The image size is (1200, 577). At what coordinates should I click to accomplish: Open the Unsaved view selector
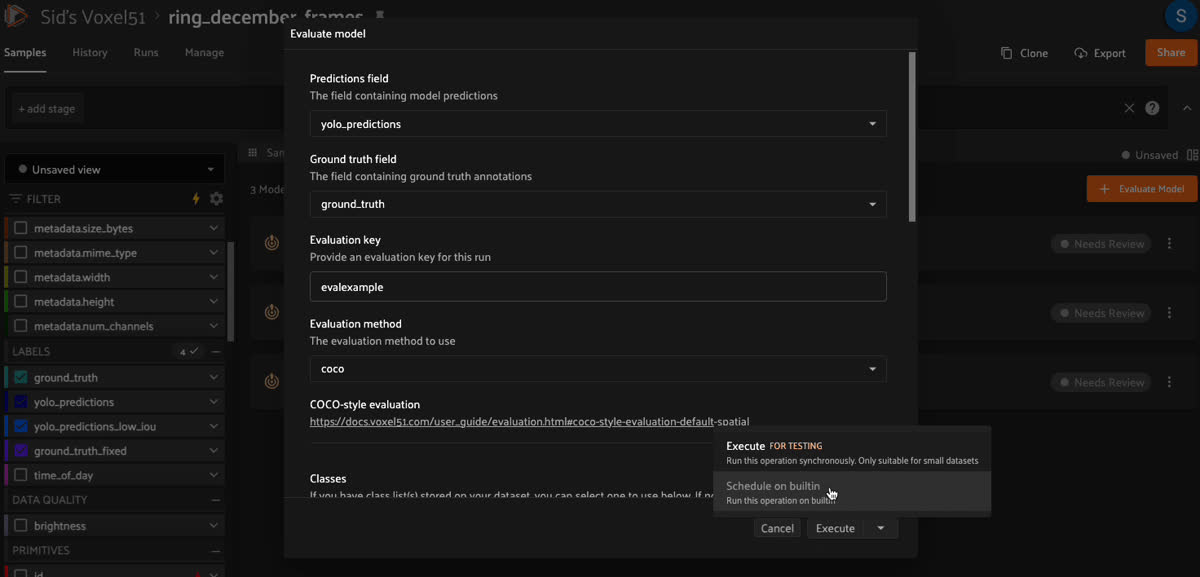(x=115, y=170)
